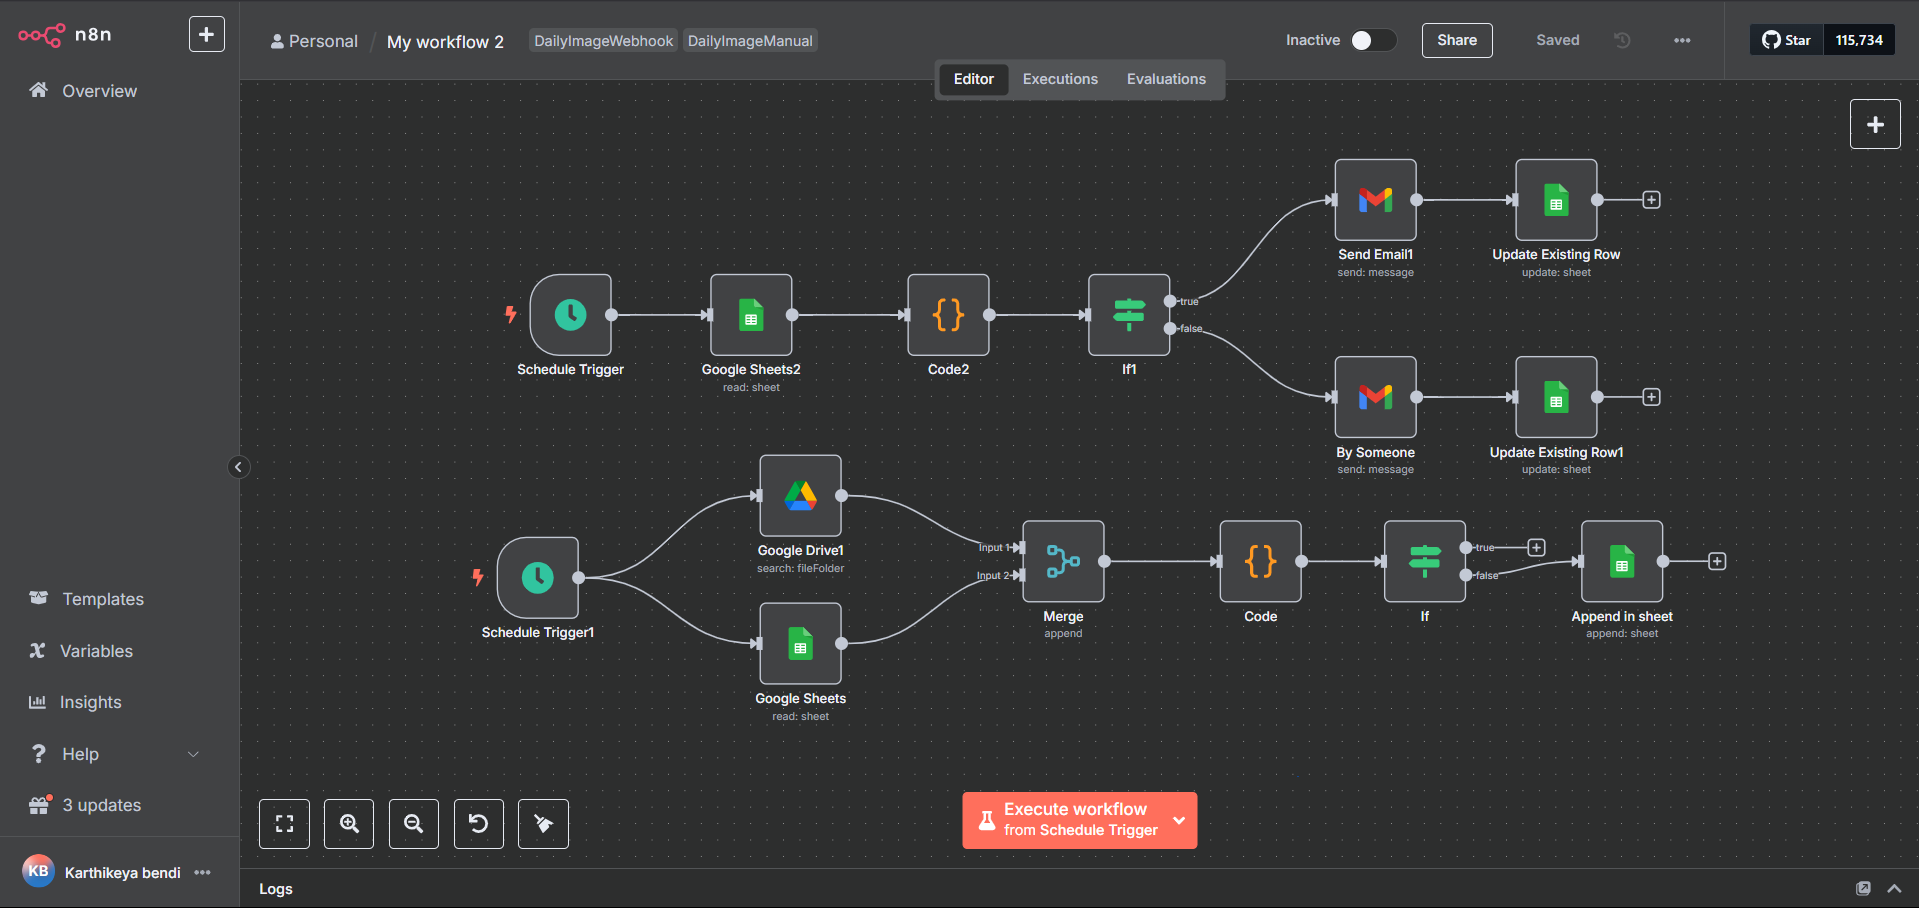
Task: Open the Templates page link
Action: pyautogui.click(x=103, y=599)
